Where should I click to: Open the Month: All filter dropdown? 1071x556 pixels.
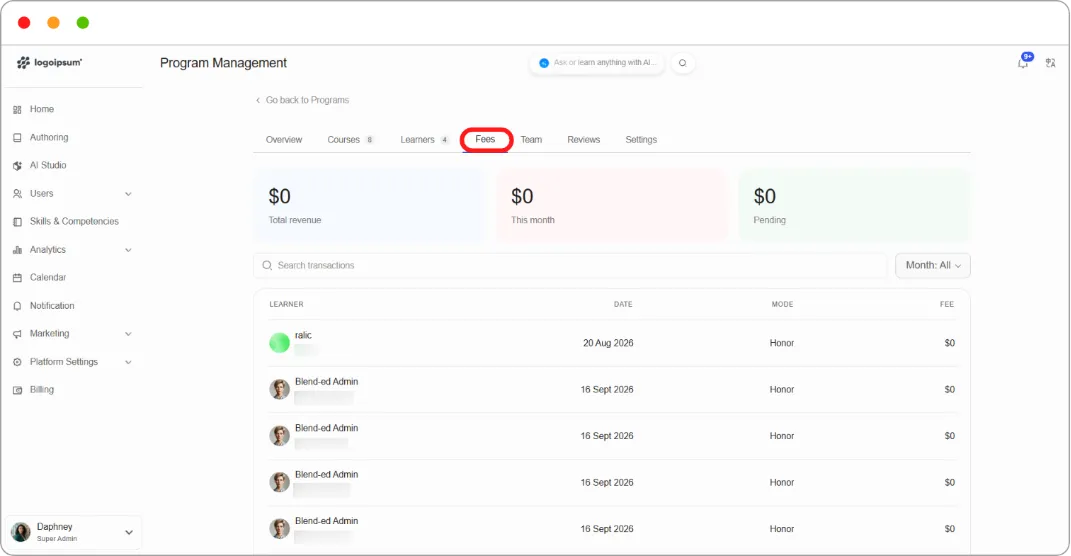tap(933, 266)
